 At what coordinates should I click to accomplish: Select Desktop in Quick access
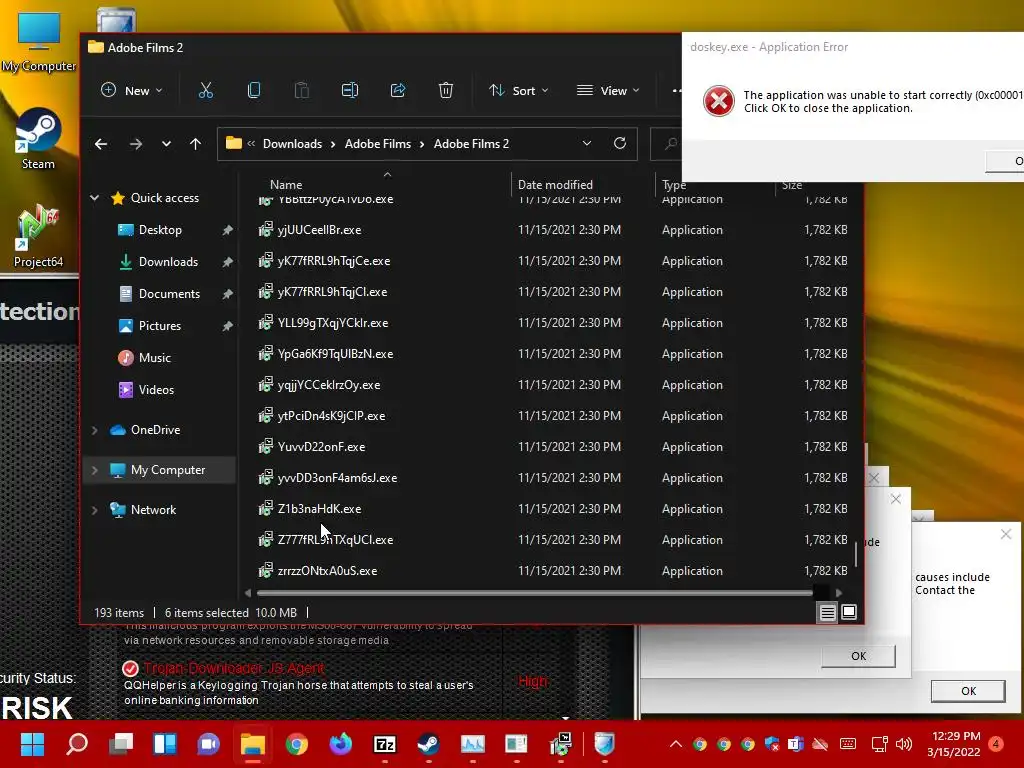click(x=160, y=230)
